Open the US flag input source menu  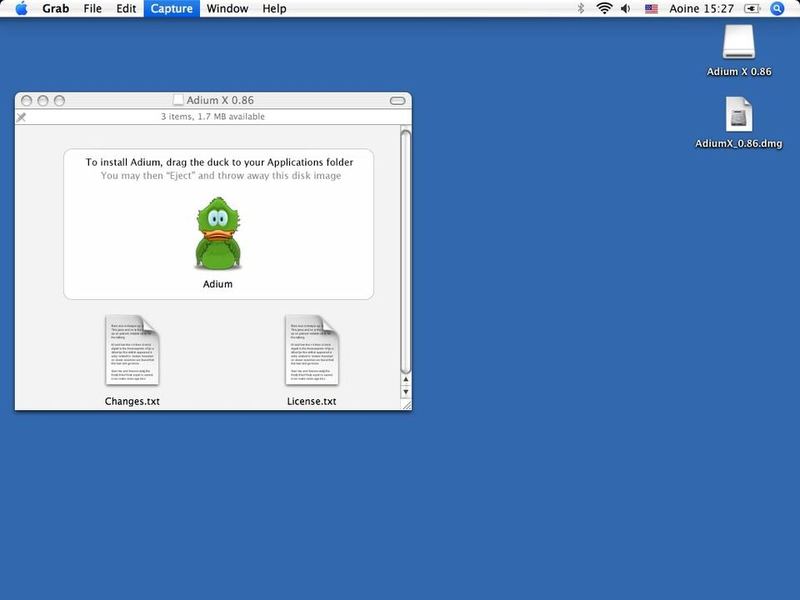coord(651,9)
